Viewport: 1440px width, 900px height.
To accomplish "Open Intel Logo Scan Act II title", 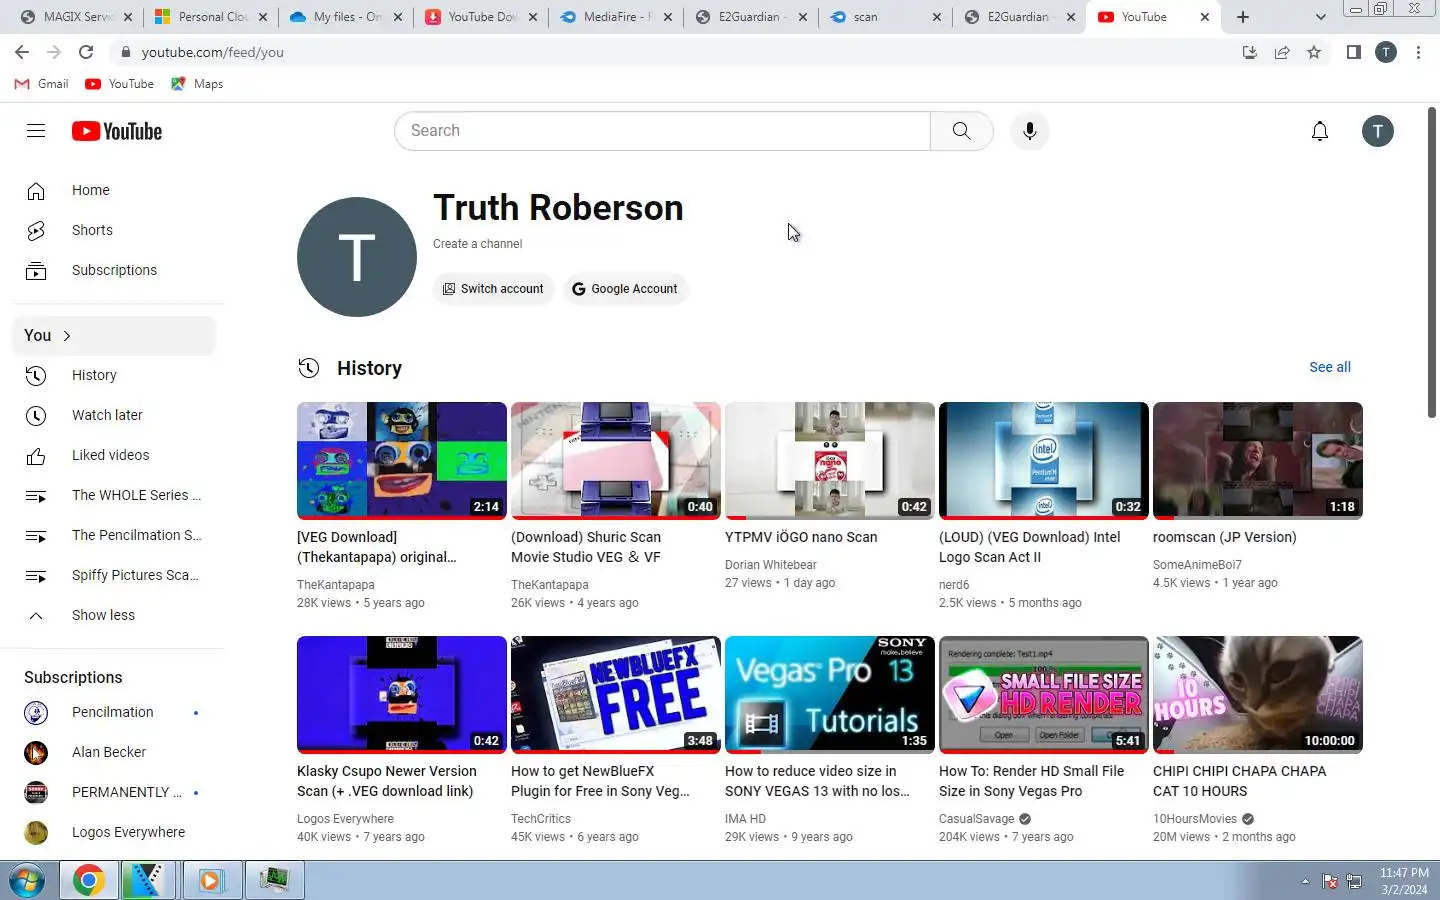I will pyautogui.click(x=1030, y=547).
